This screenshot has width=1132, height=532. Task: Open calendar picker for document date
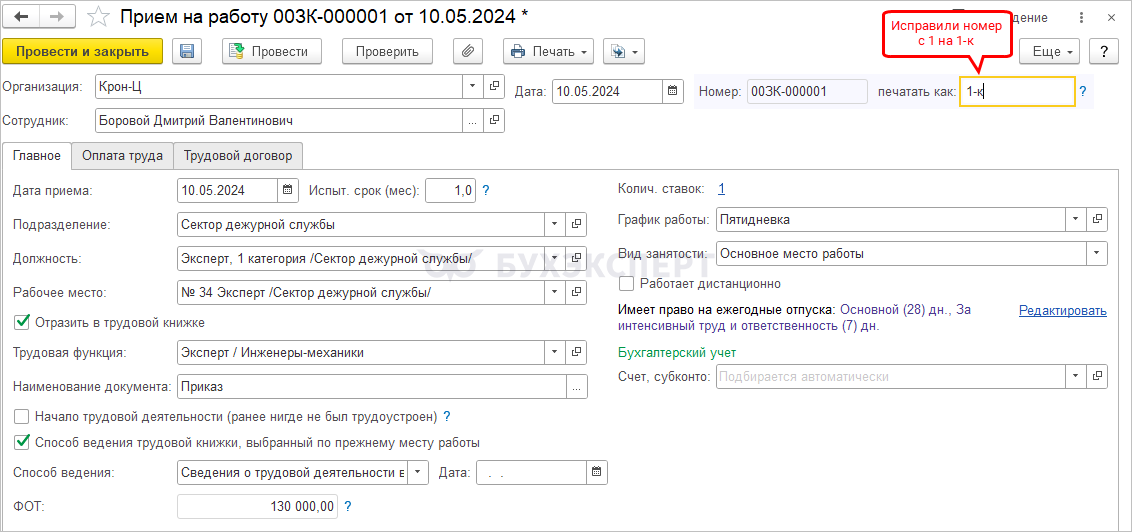[x=674, y=91]
